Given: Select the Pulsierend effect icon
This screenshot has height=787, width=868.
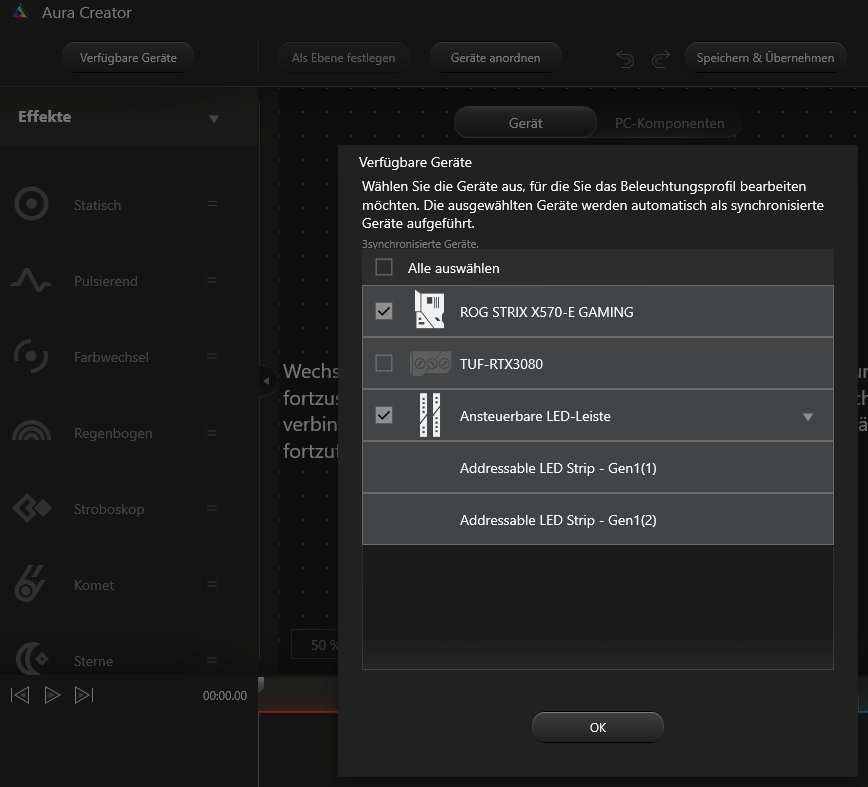Looking at the screenshot, I should (31, 280).
